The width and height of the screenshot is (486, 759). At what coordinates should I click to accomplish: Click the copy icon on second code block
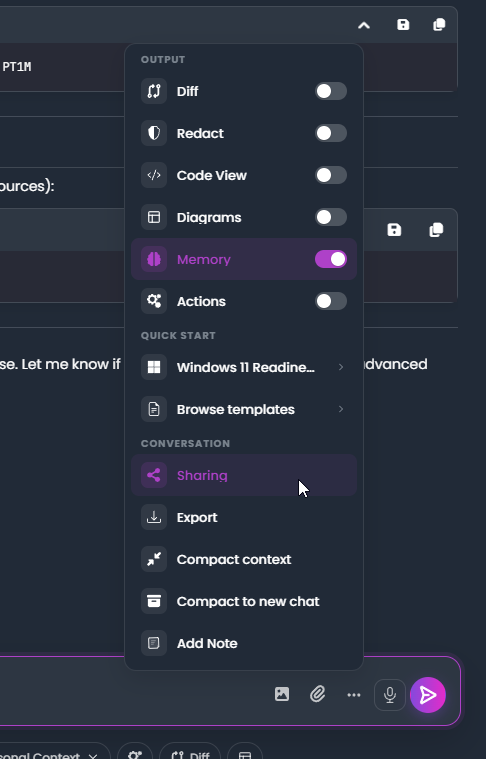(436, 230)
